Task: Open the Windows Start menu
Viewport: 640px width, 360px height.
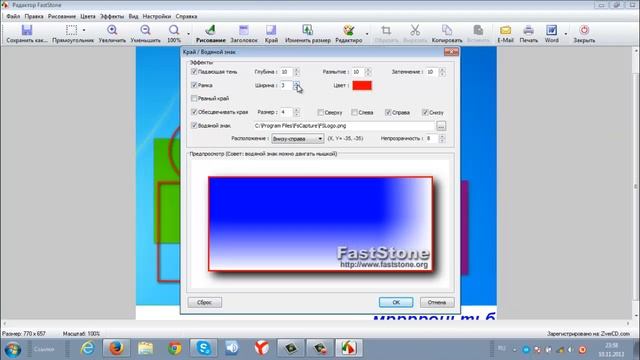Action: pyautogui.click(x=13, y=349)
